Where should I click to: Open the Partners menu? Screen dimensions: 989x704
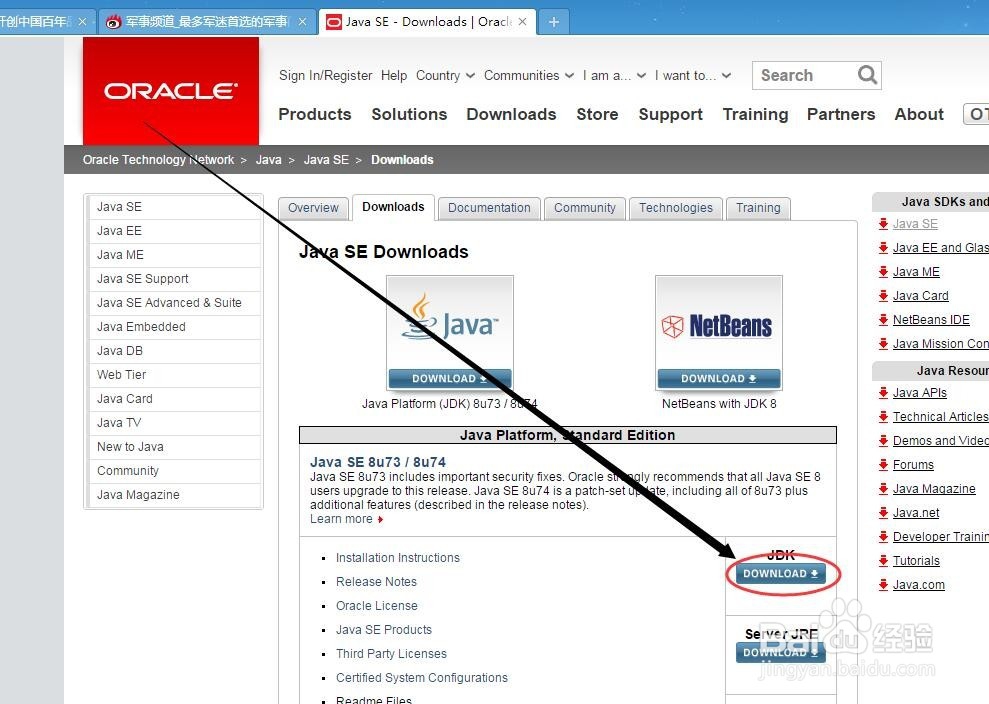point(841,114)
